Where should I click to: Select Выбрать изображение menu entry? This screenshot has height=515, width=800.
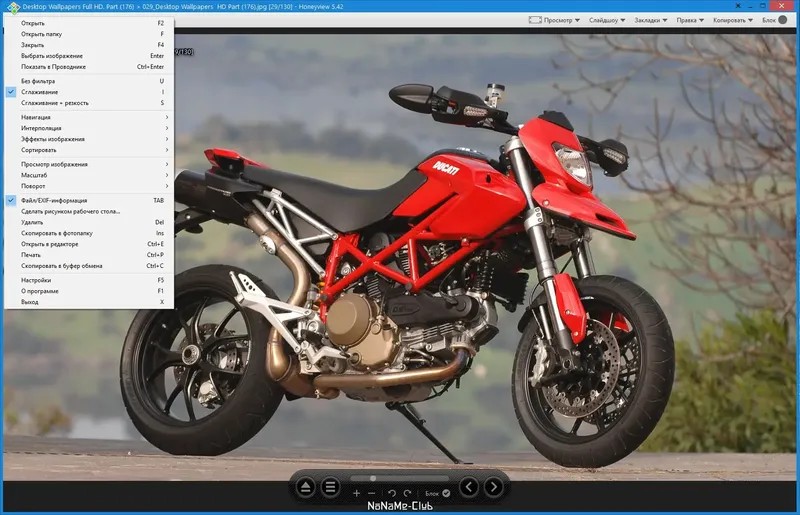click(89, 56)
